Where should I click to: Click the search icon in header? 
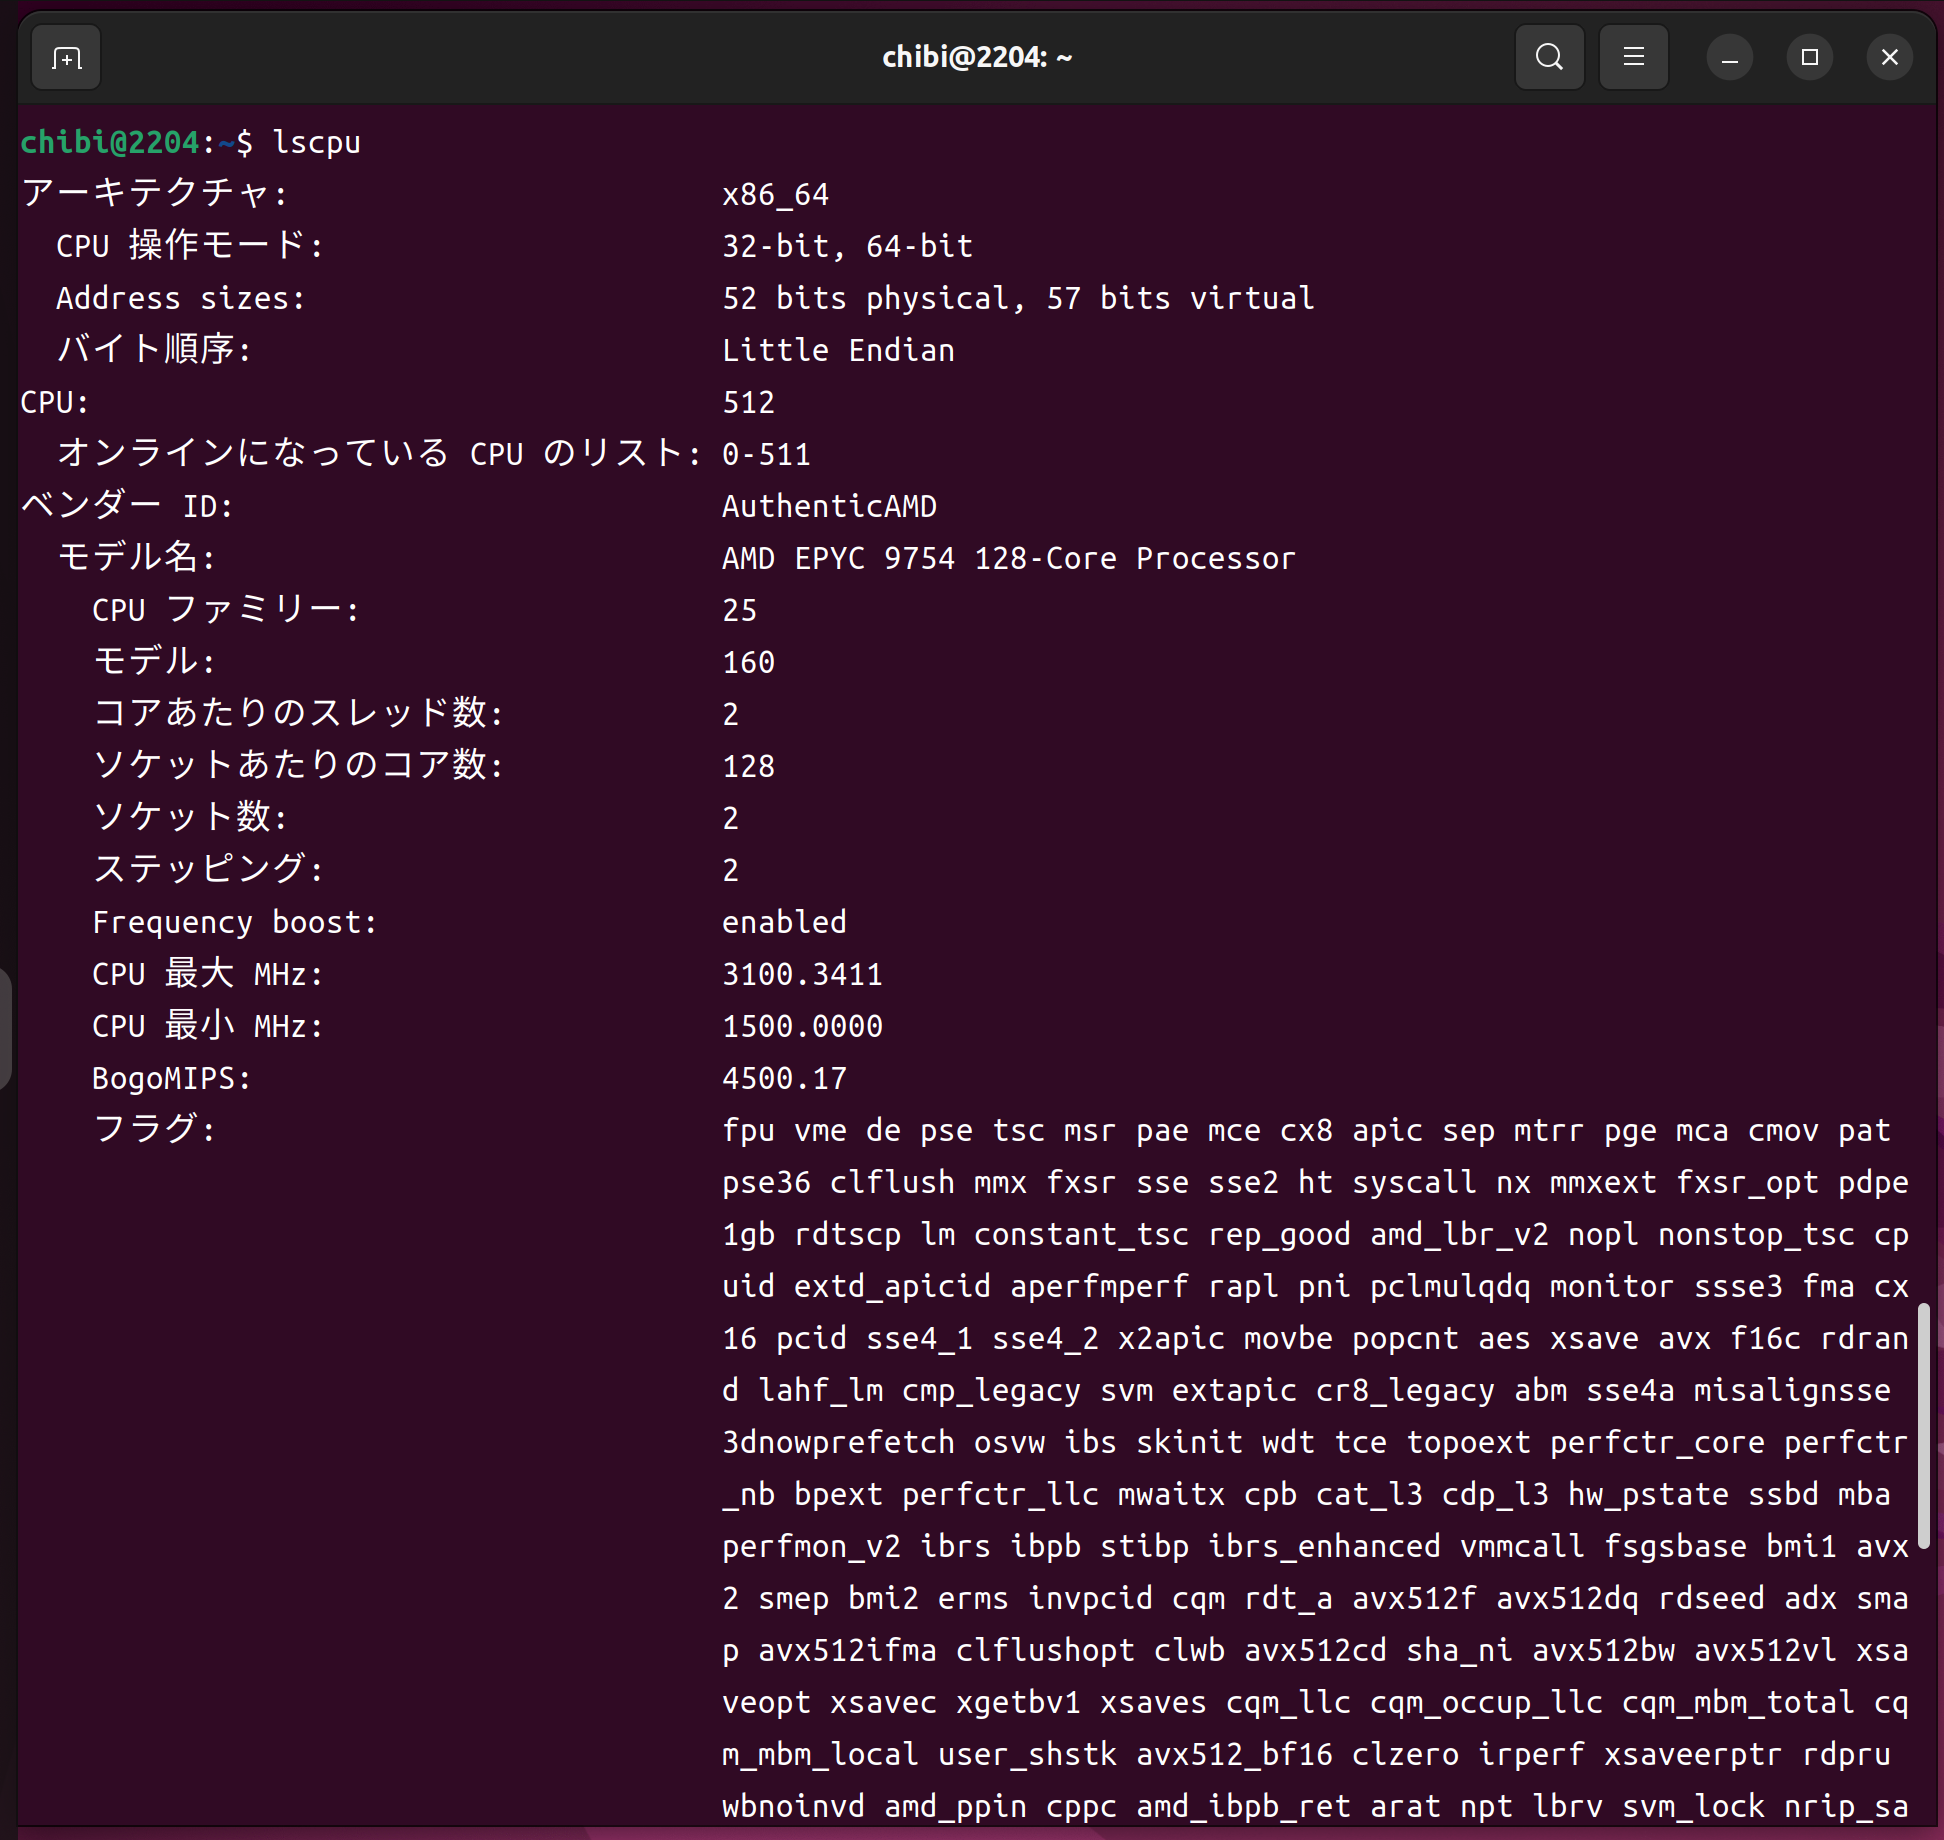(1549, 57)
